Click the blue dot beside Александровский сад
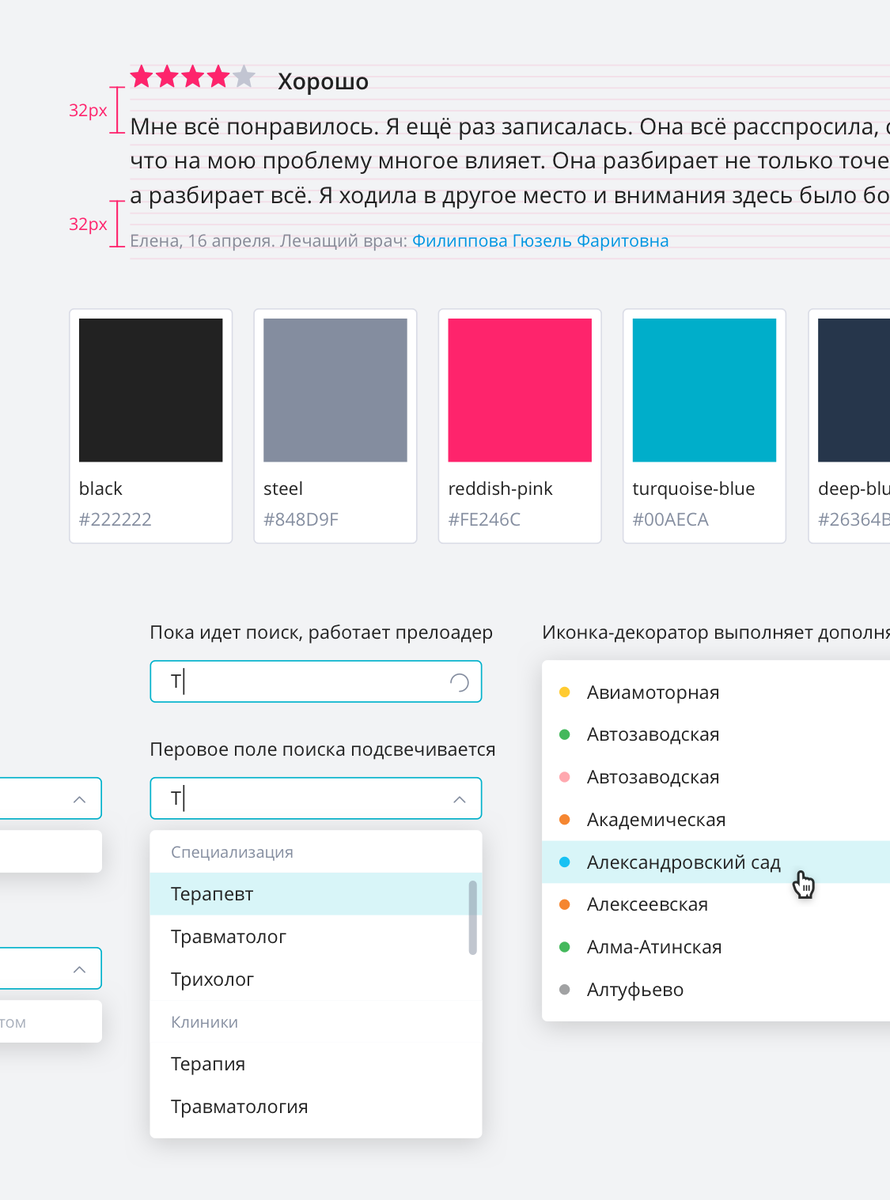The image size is (890, 1200). click(x=564, y=862)
